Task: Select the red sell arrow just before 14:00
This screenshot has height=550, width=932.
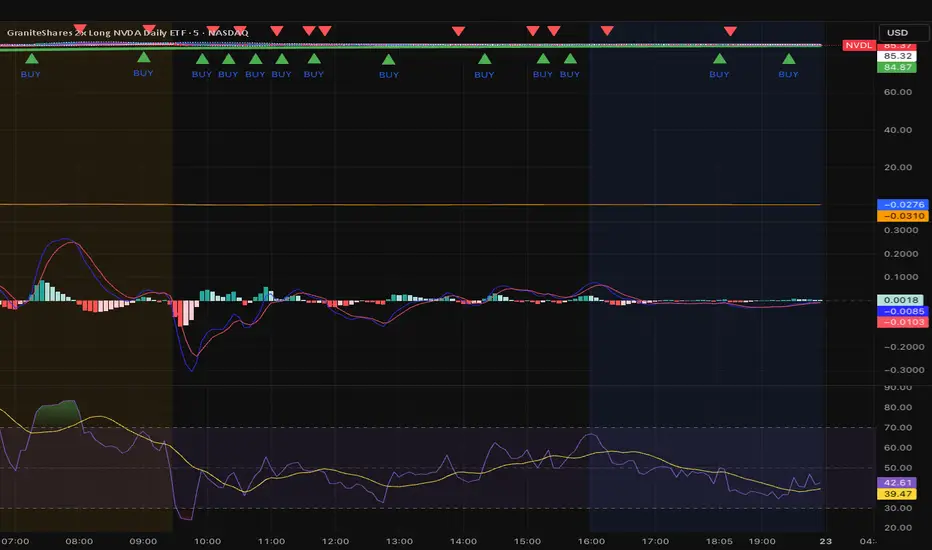Action: pyautogui.click(x=458, y=31)
